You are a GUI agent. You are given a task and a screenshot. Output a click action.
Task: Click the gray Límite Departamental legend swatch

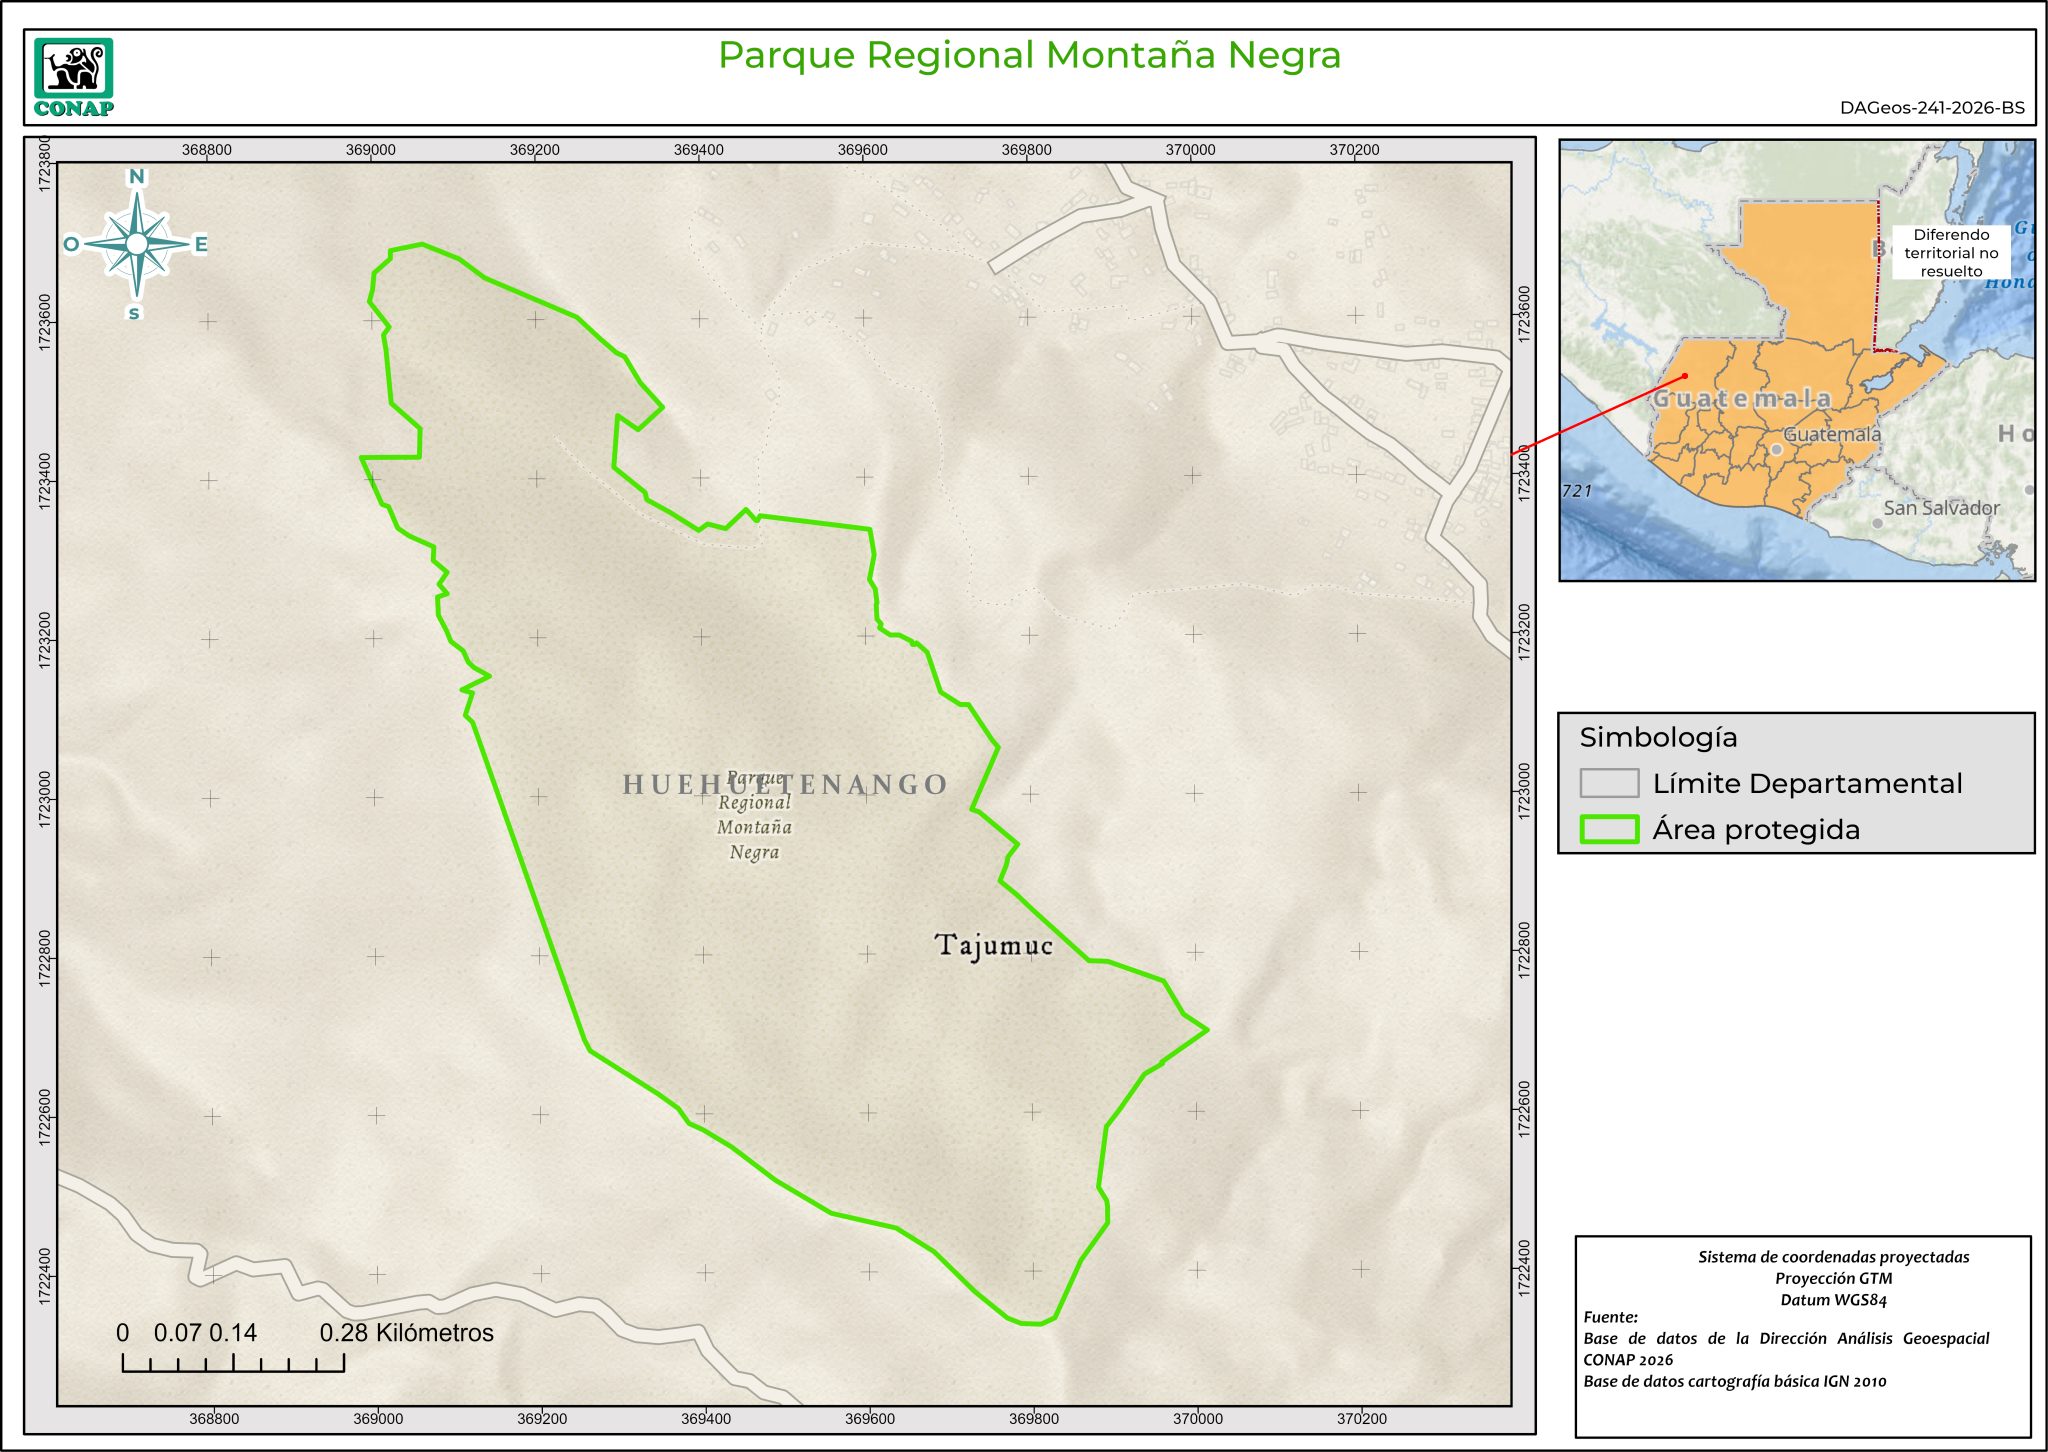(1608, 783)
